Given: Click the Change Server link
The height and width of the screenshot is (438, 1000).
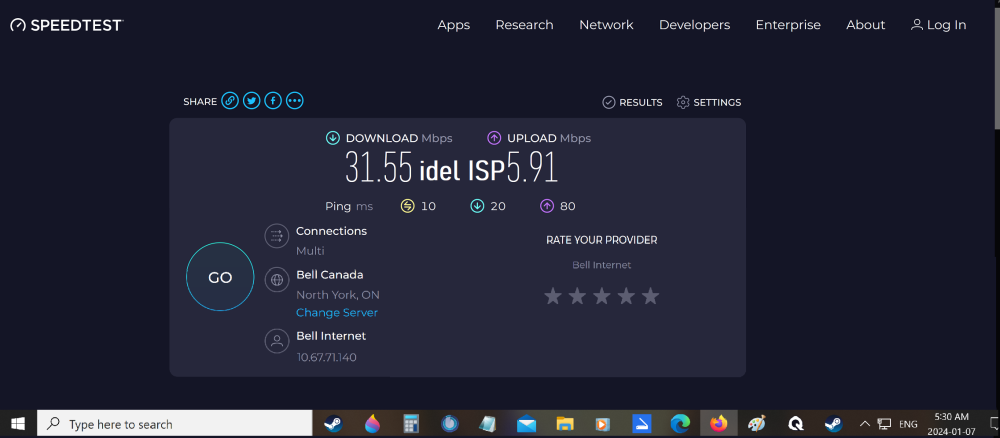Looking at the screenshot, I should [x=337, y=313].
